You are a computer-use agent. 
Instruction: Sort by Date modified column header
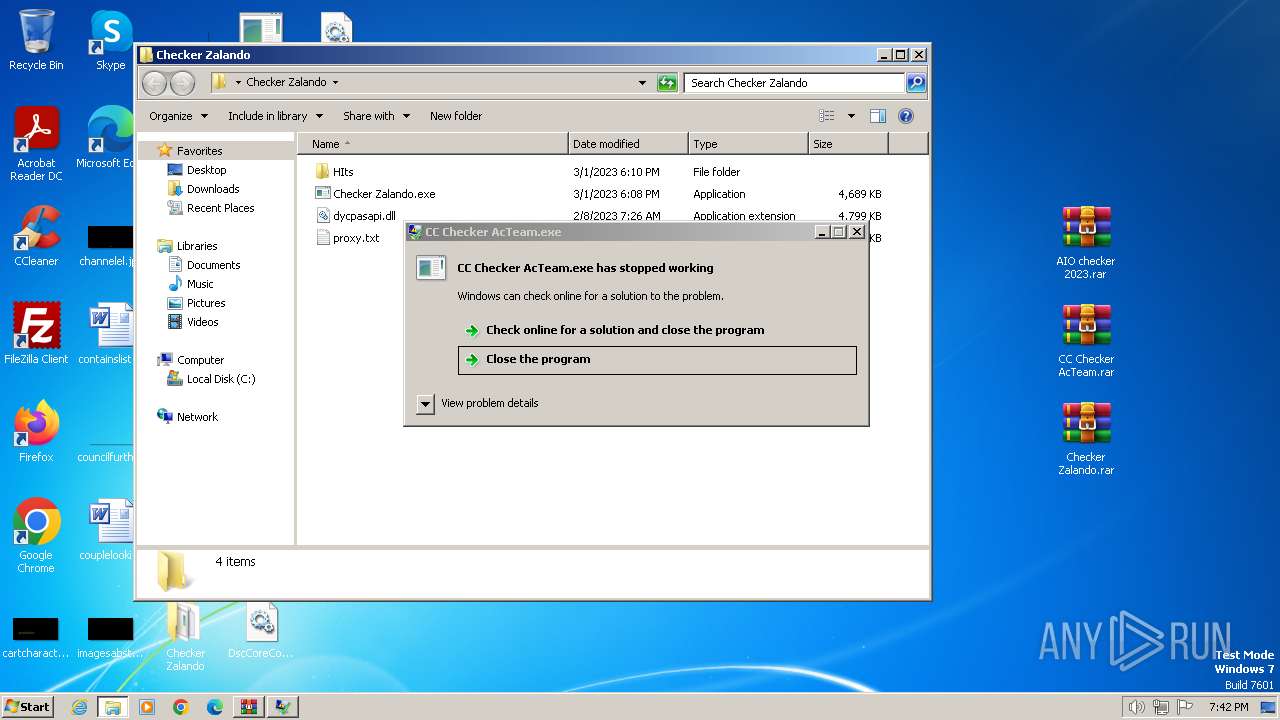(x=628, y=144)
